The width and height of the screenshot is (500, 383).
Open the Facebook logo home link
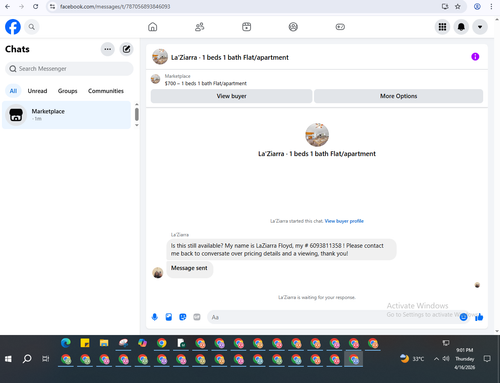tap(13, 27)
